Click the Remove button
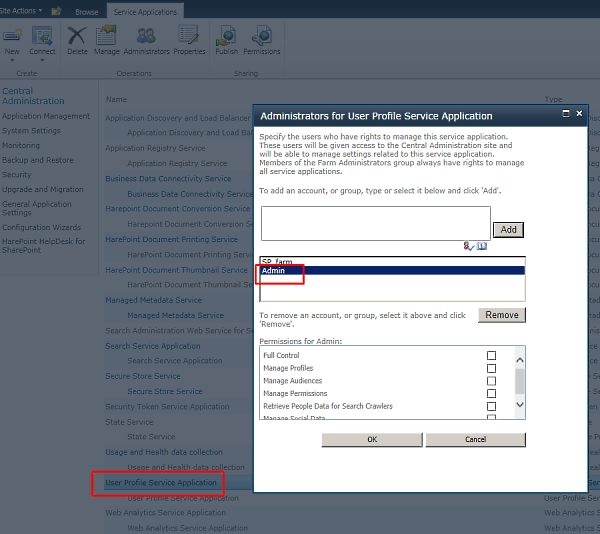 click(502, 315)
